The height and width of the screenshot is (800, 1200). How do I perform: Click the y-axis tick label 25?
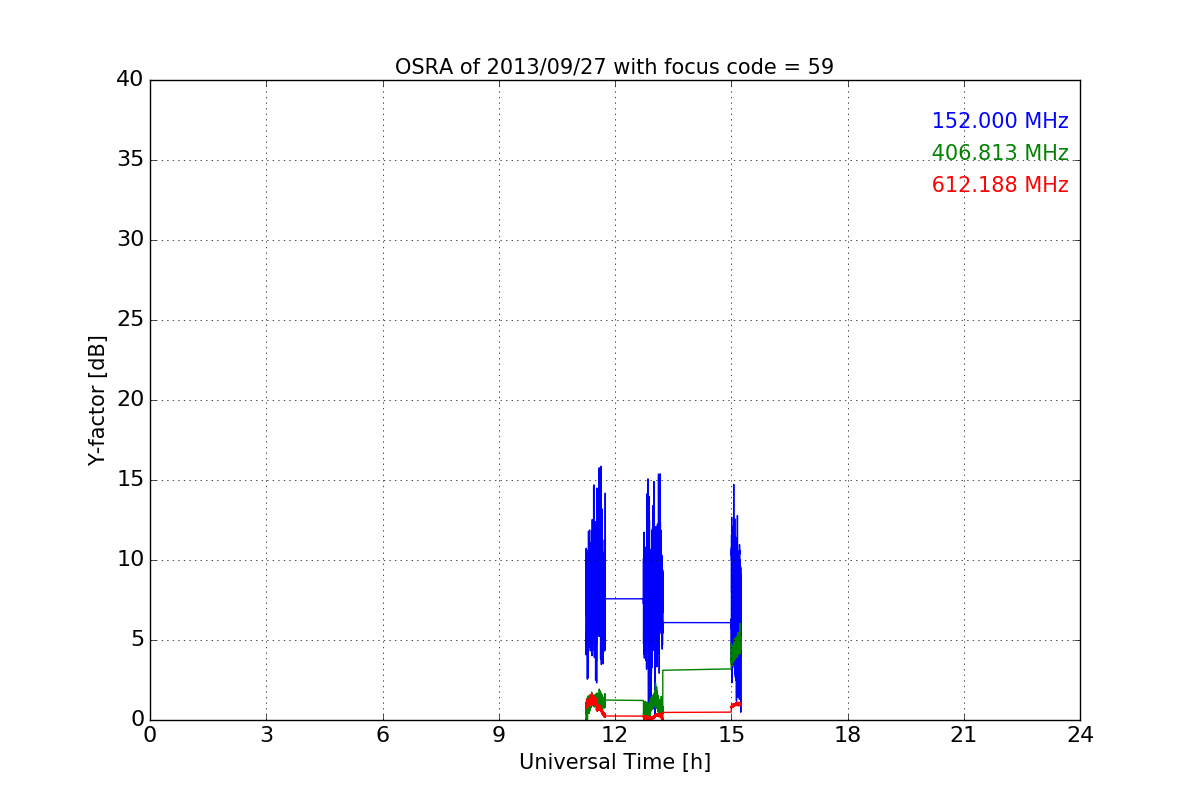[130, 320]
